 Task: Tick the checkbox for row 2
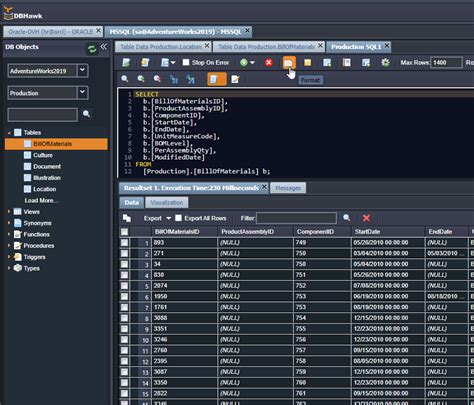pyautogui.click(x=124, y=253)
